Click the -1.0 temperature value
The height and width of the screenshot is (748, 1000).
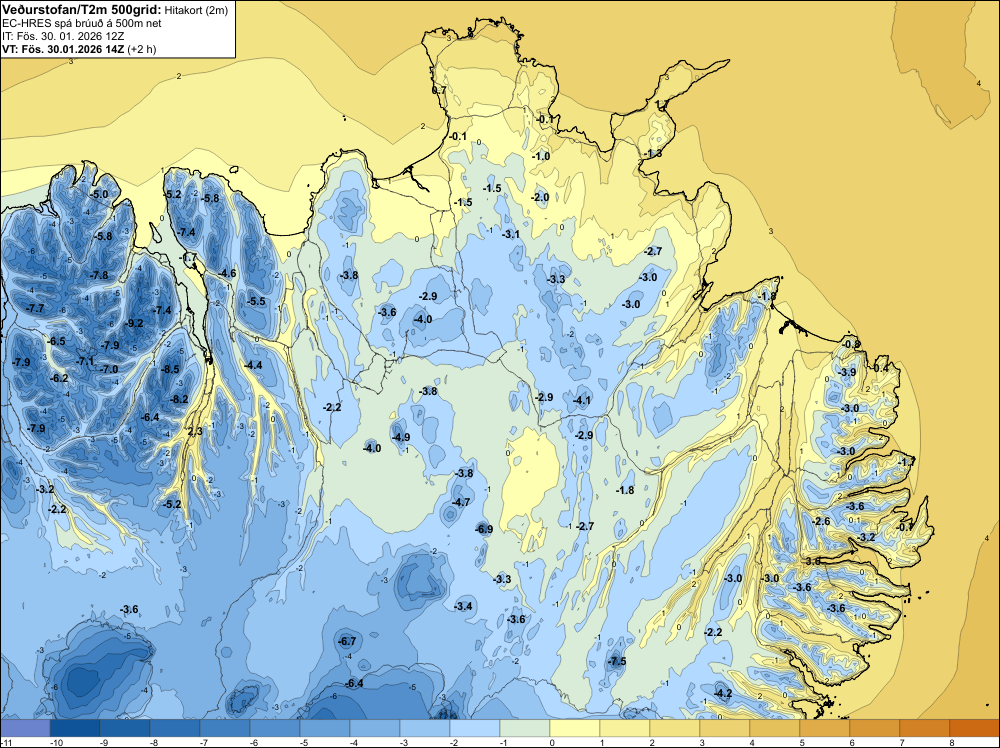coord(541,156)
